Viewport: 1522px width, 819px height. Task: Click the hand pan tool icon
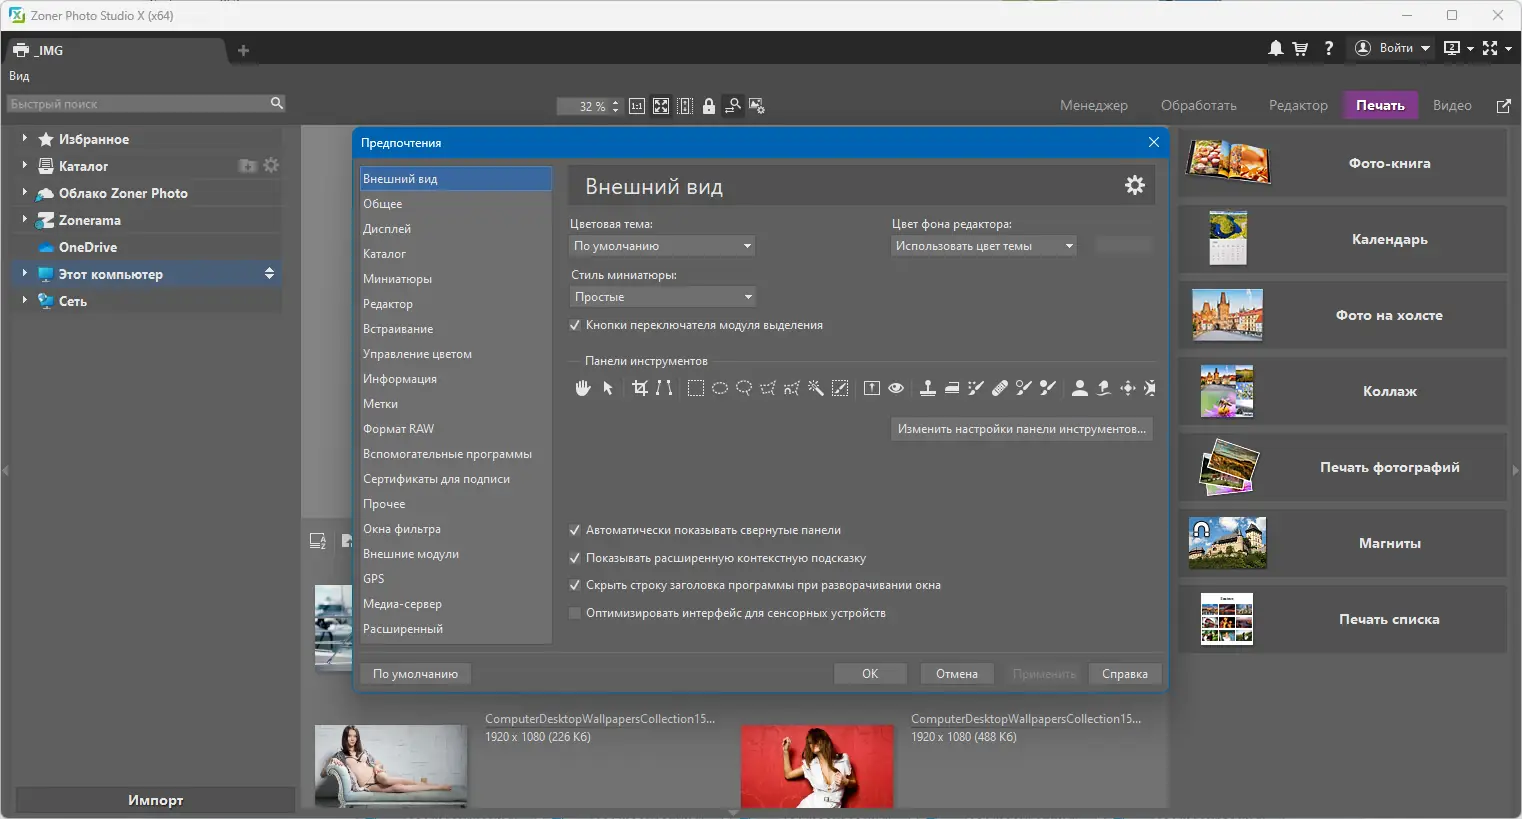tap(583, 388)
